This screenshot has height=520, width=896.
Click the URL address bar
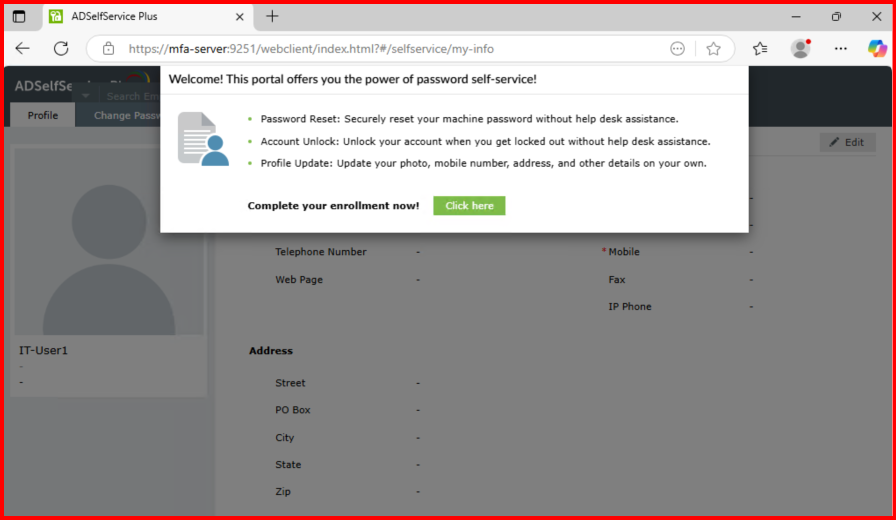390,48
